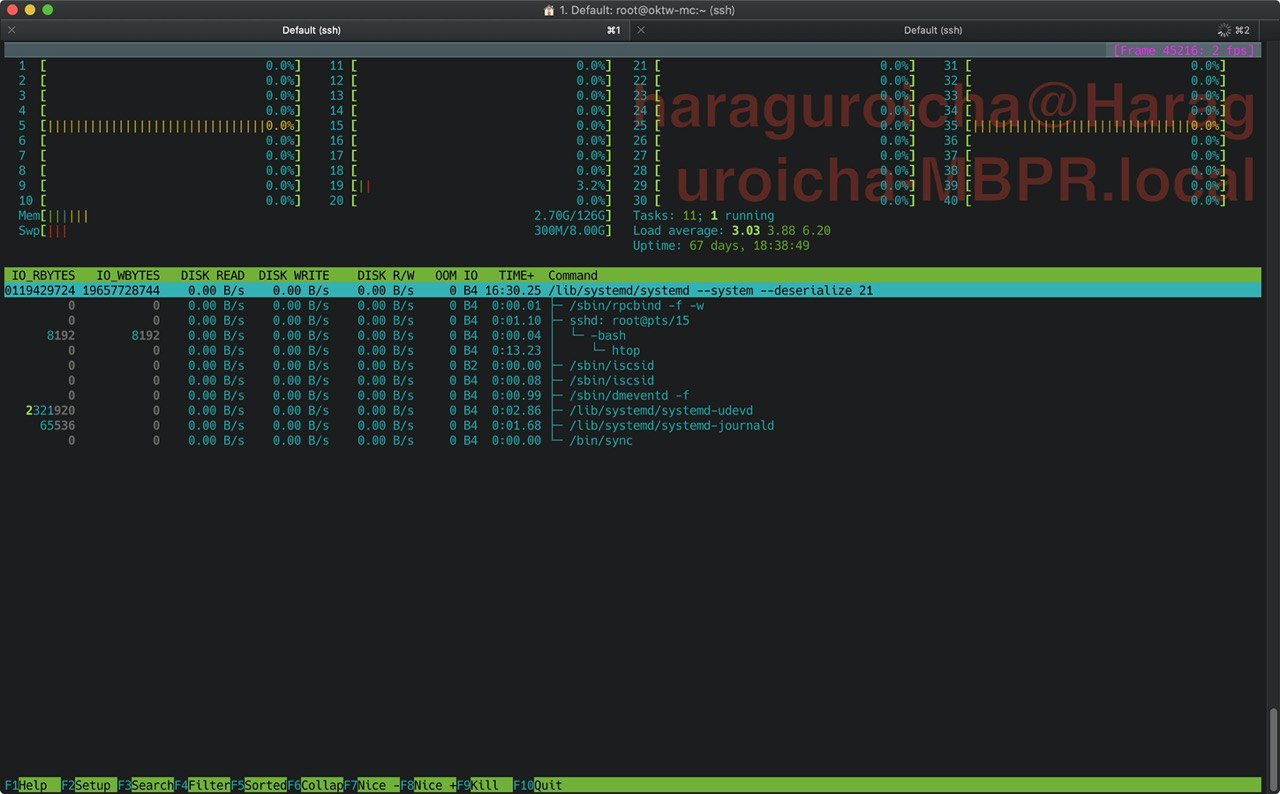
Task: Sort by the IO_RBYTES column header
Action: [43, 275]
